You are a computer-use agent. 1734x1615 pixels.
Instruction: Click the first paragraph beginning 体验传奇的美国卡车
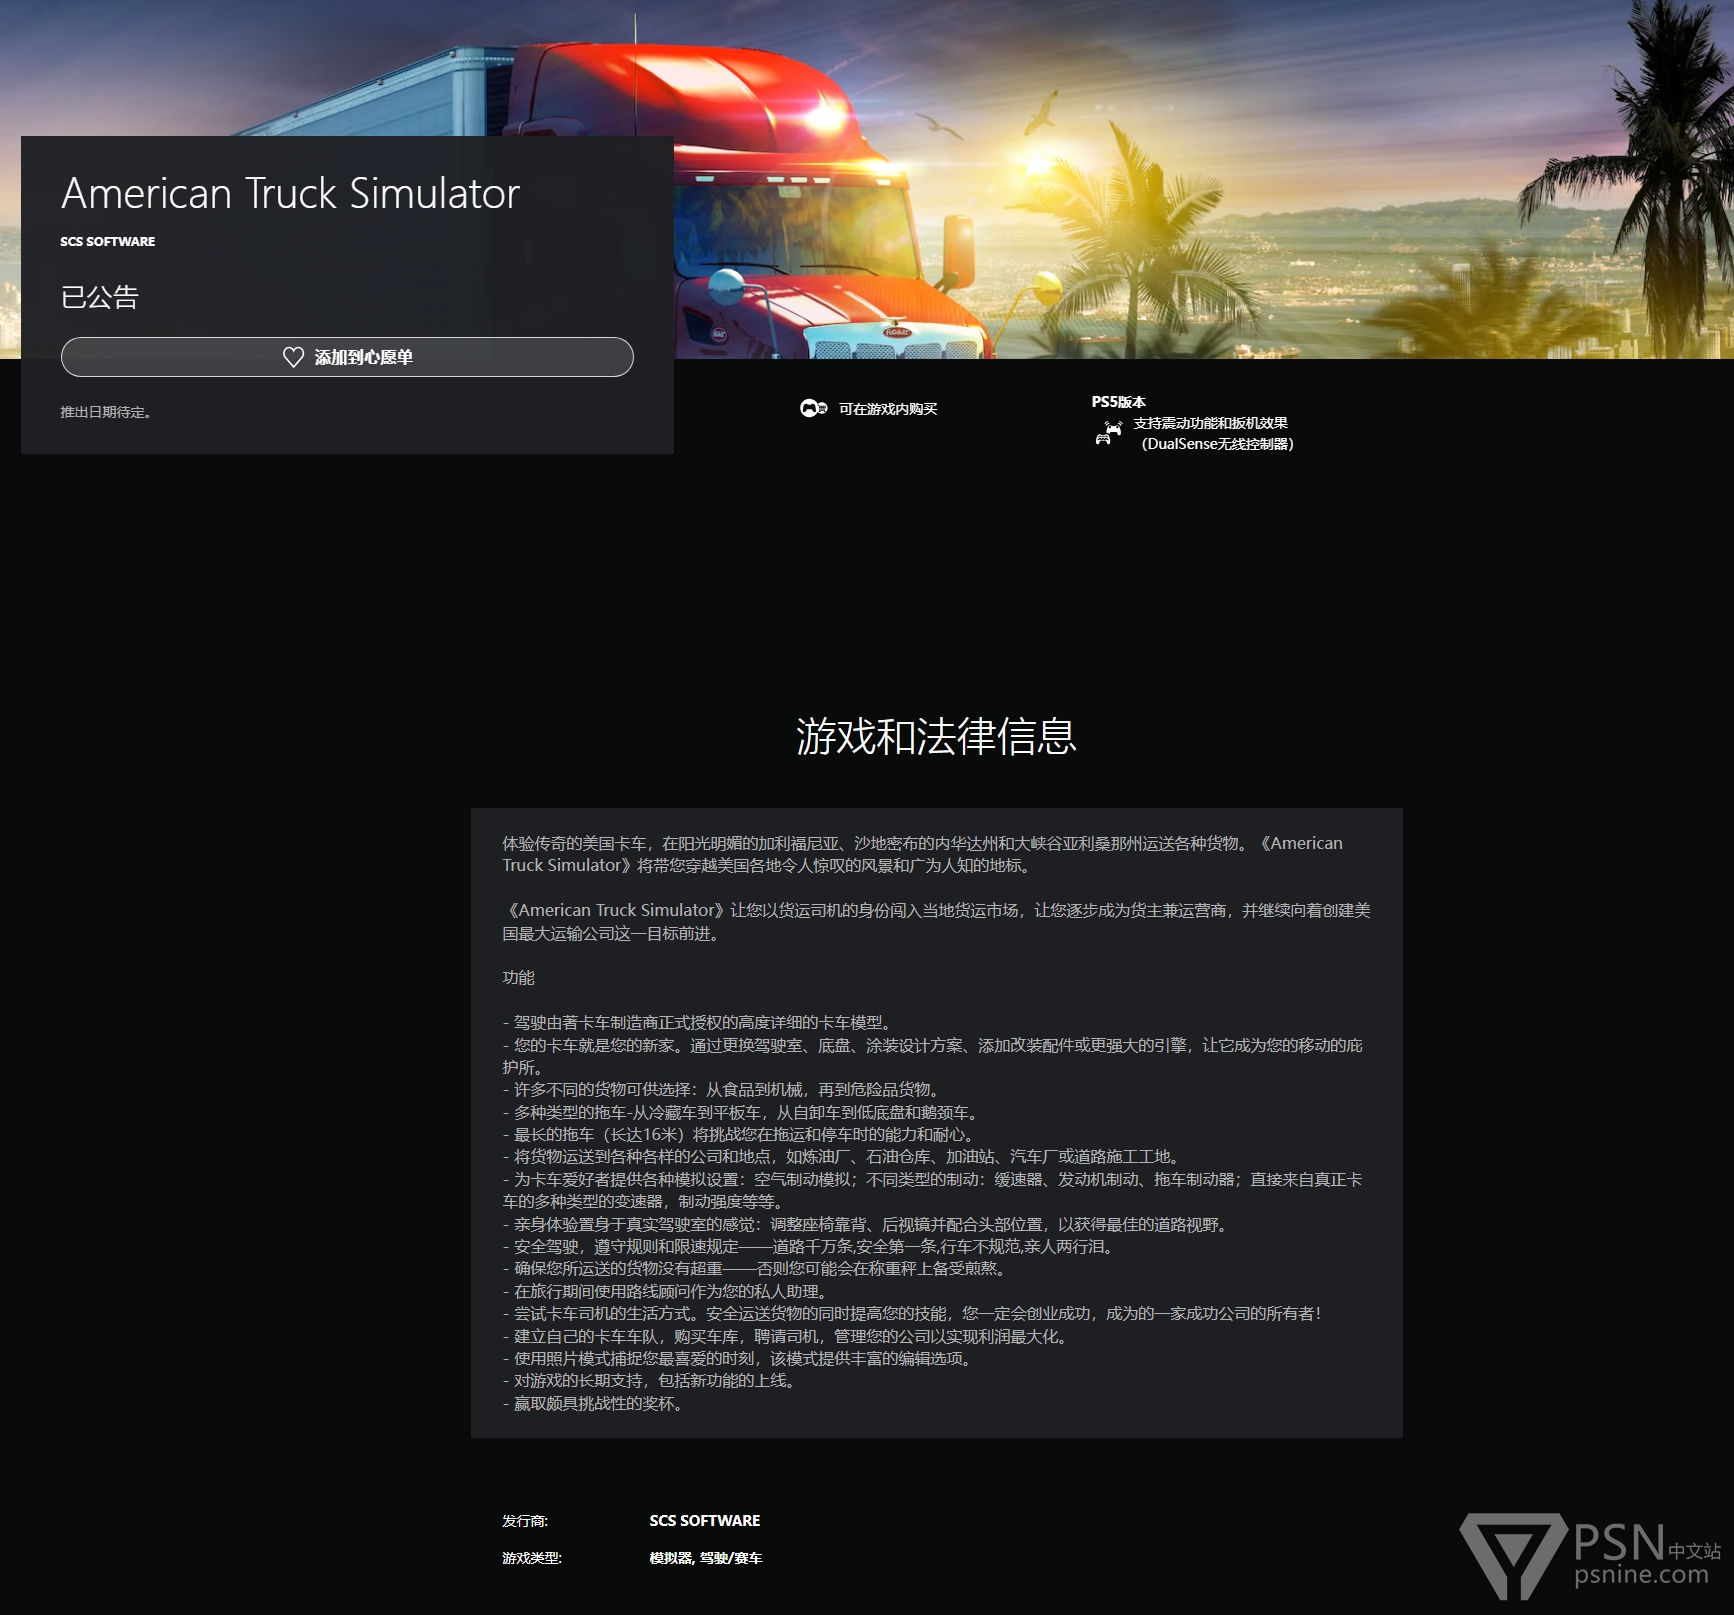(x=923, y=854)
